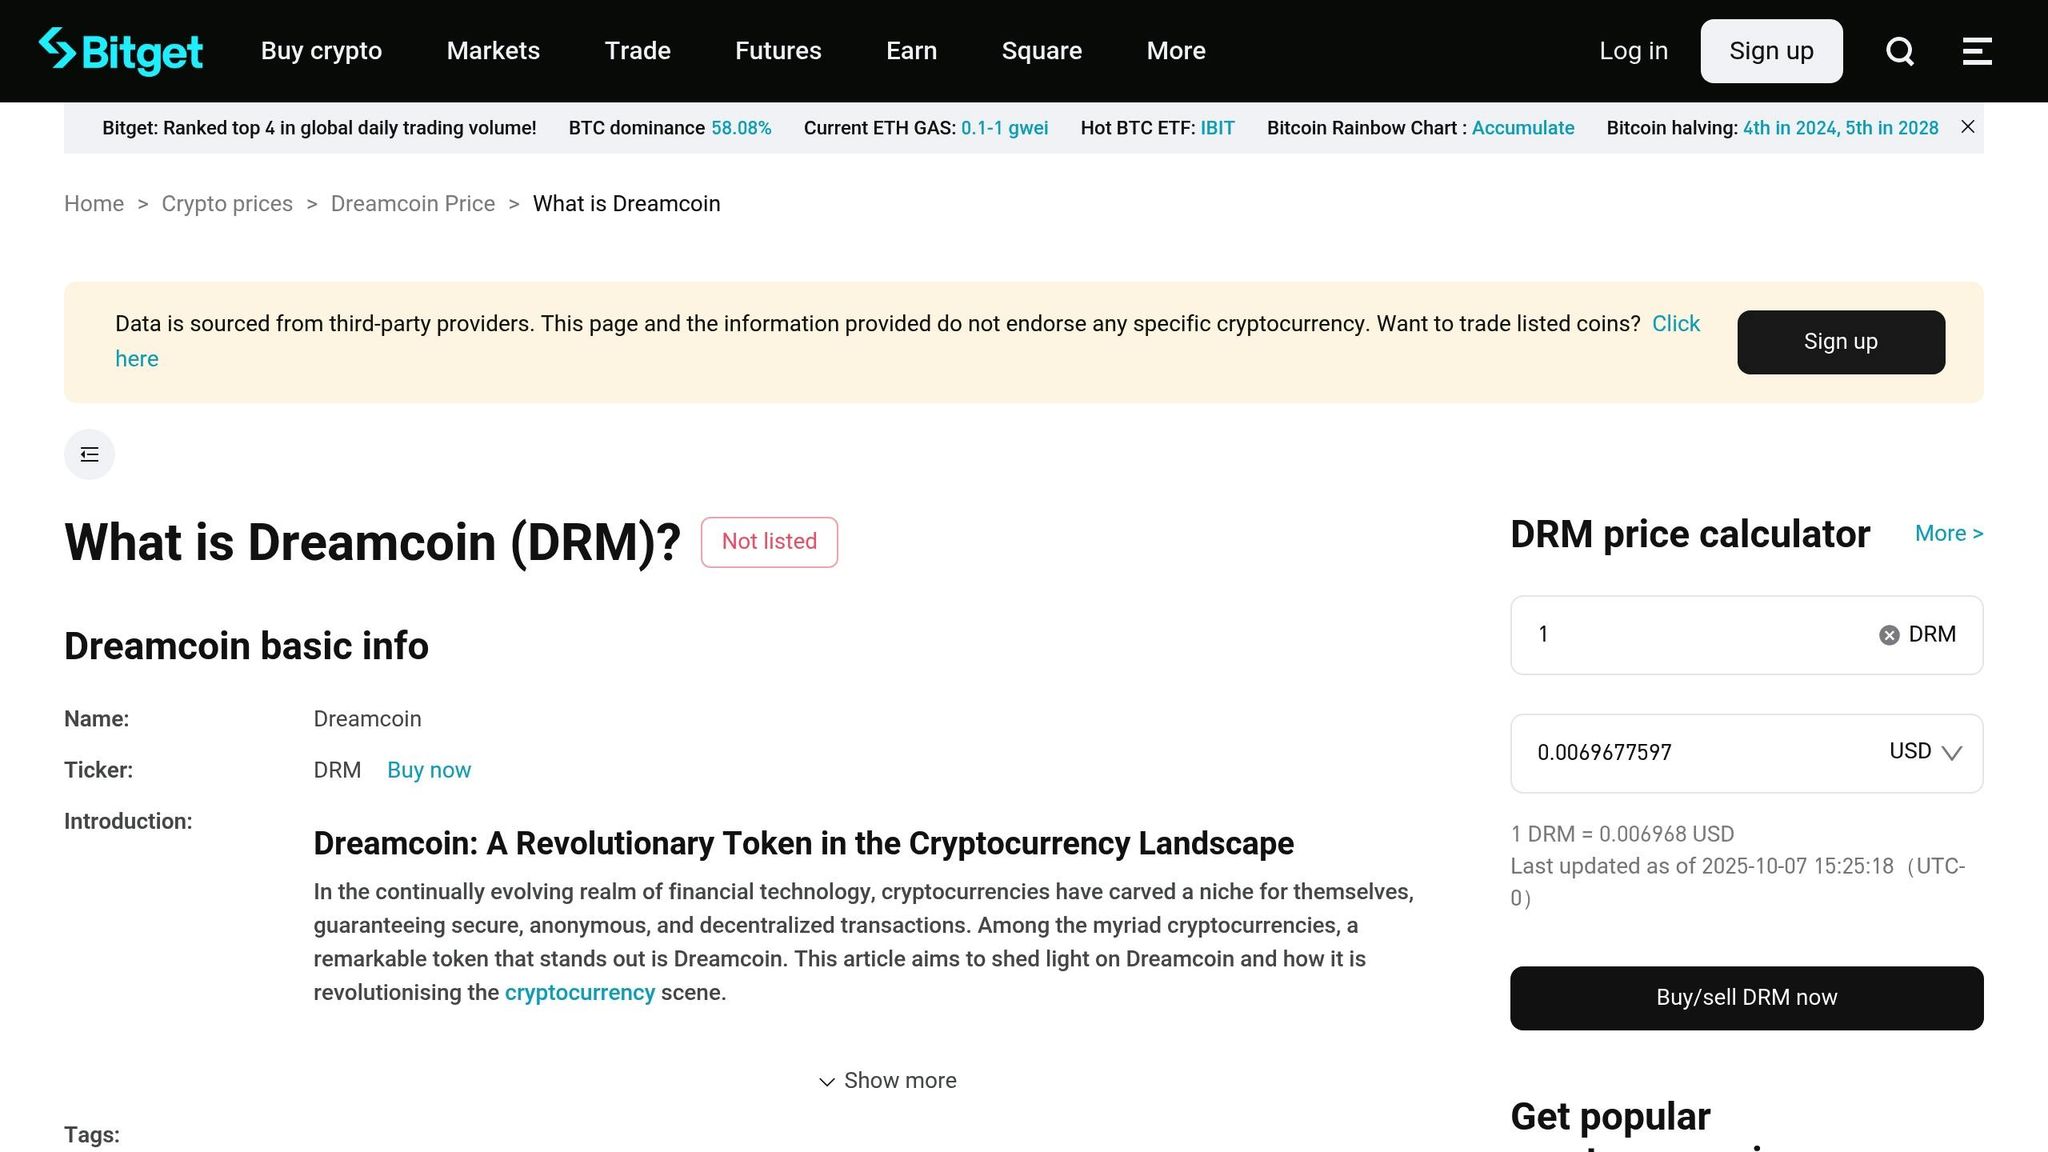Viewport: 2048px width, 1152px height.
Task: Click the header Sign up button
Action: tap(1771, 51)
